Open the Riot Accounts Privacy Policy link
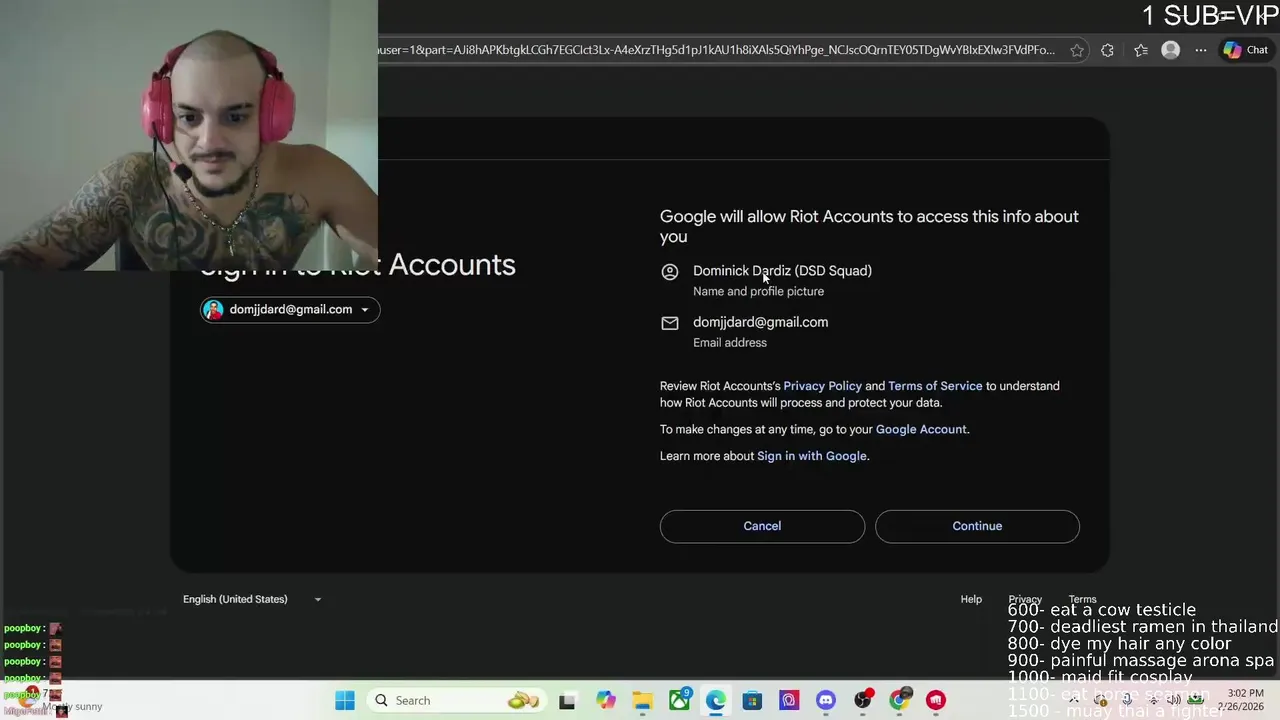The height and width of the screenshot is (720, 1280). 822,386
